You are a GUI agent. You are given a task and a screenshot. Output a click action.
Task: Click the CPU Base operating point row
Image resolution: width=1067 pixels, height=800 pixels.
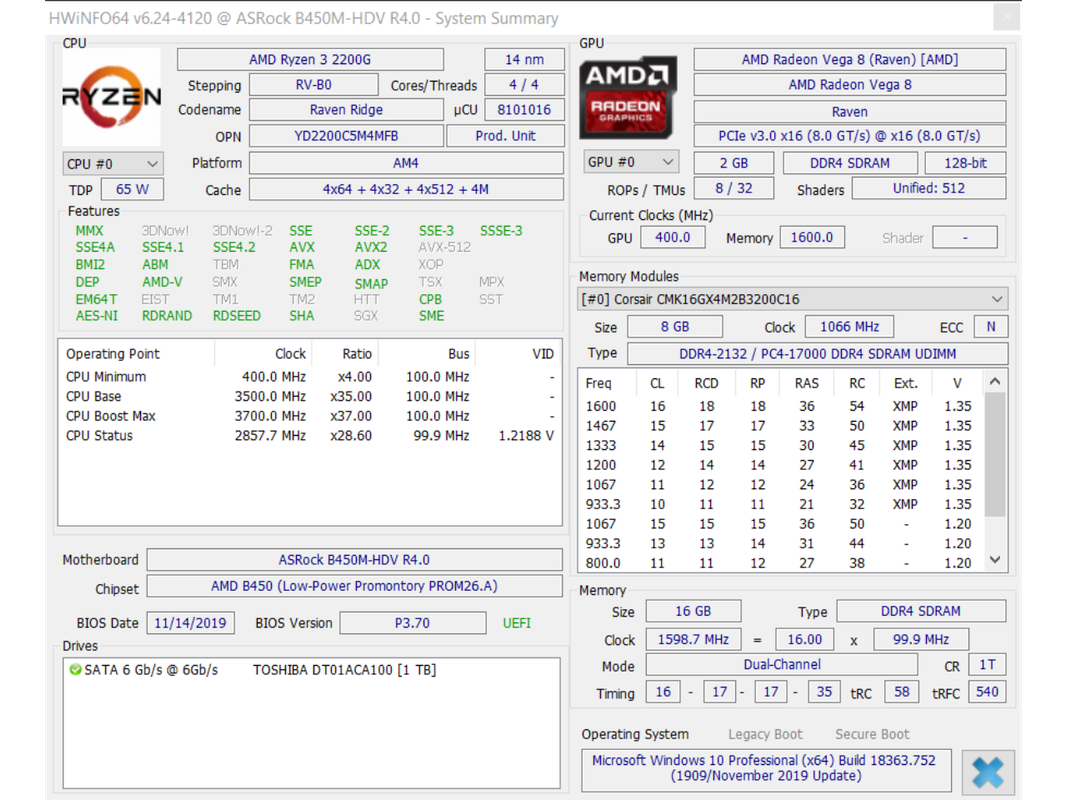tap(310, 397)
